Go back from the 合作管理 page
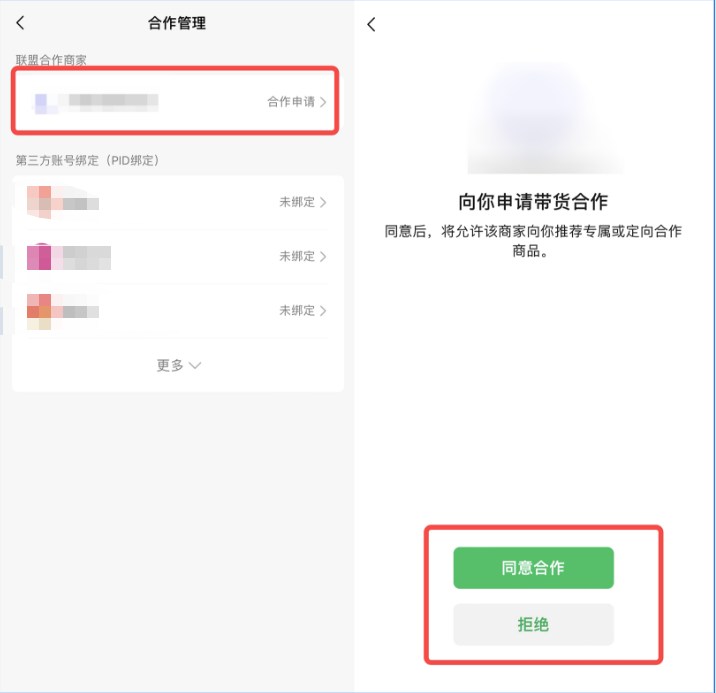This screenshot has width=716, height=693. pos(20,23)
